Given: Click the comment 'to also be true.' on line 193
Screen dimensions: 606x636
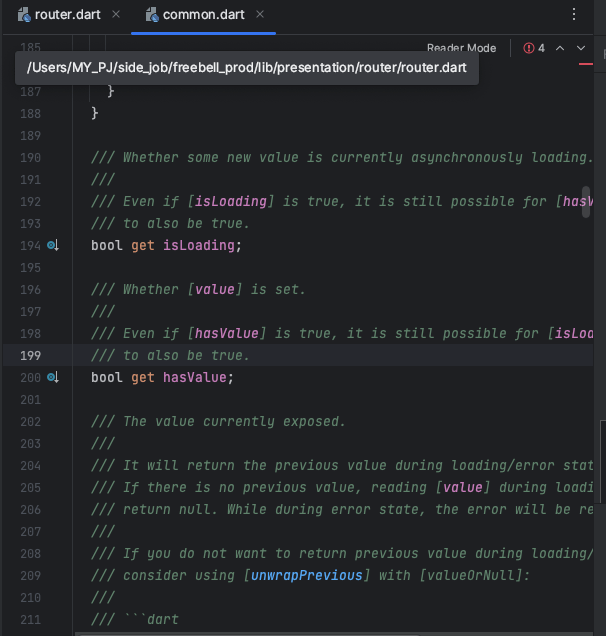Looking at the screenshot, I should (x=186, y=223).
